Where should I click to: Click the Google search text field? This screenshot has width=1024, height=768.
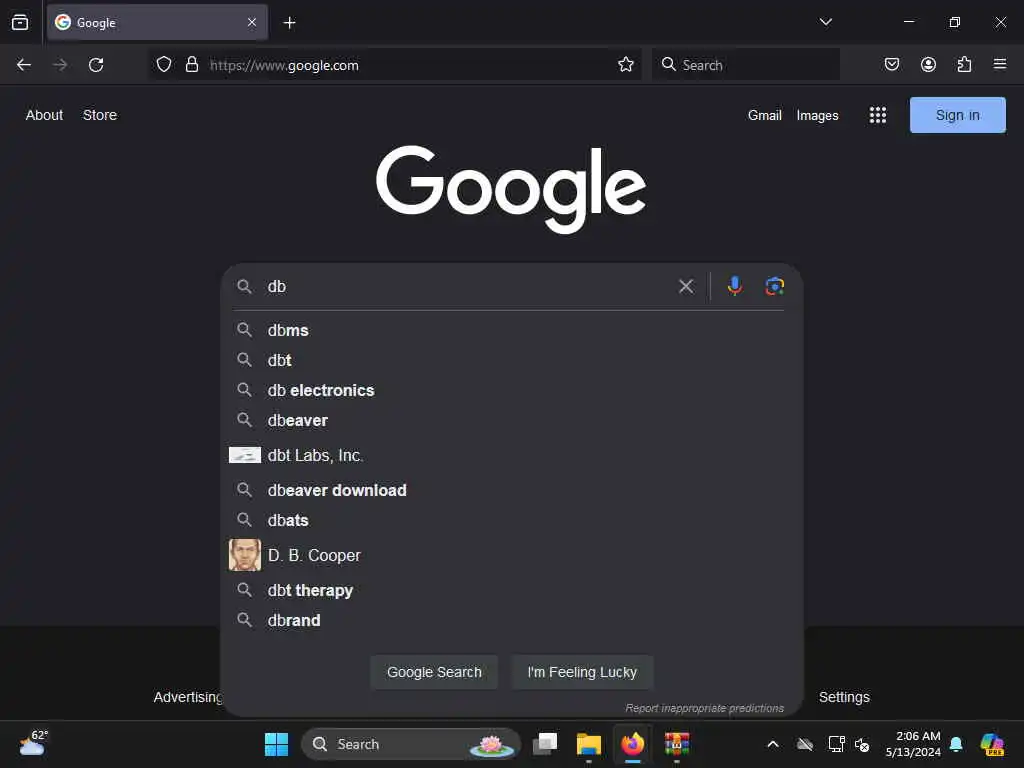point(467,286)
